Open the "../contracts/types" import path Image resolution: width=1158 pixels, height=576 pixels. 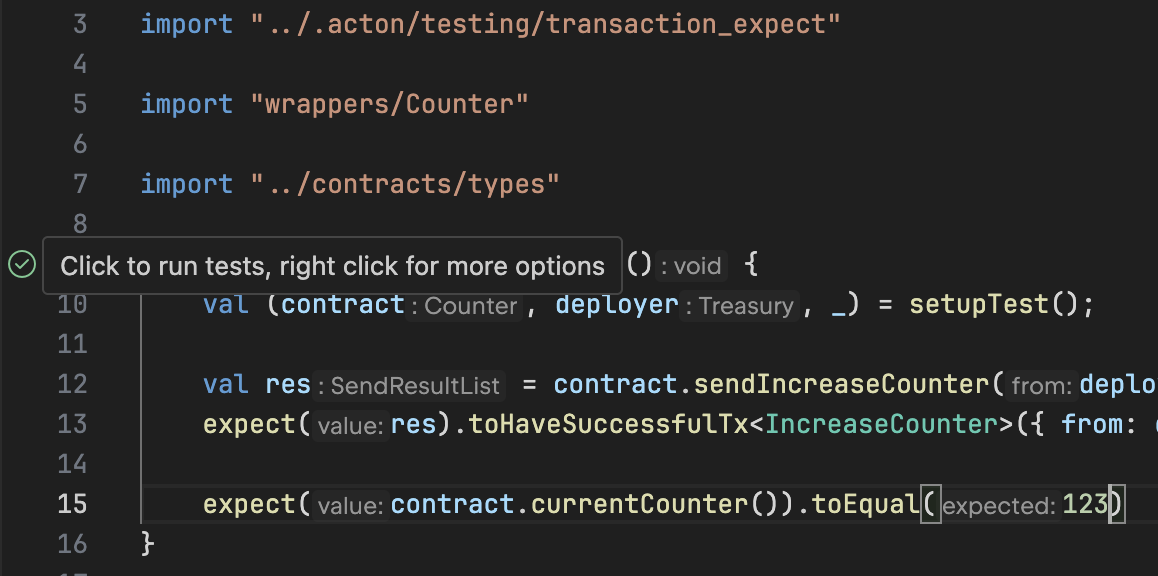coord(405,184)
